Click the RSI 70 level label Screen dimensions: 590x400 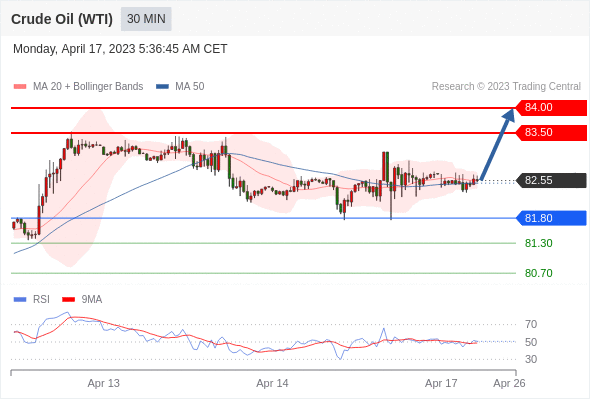pos(531,324)
